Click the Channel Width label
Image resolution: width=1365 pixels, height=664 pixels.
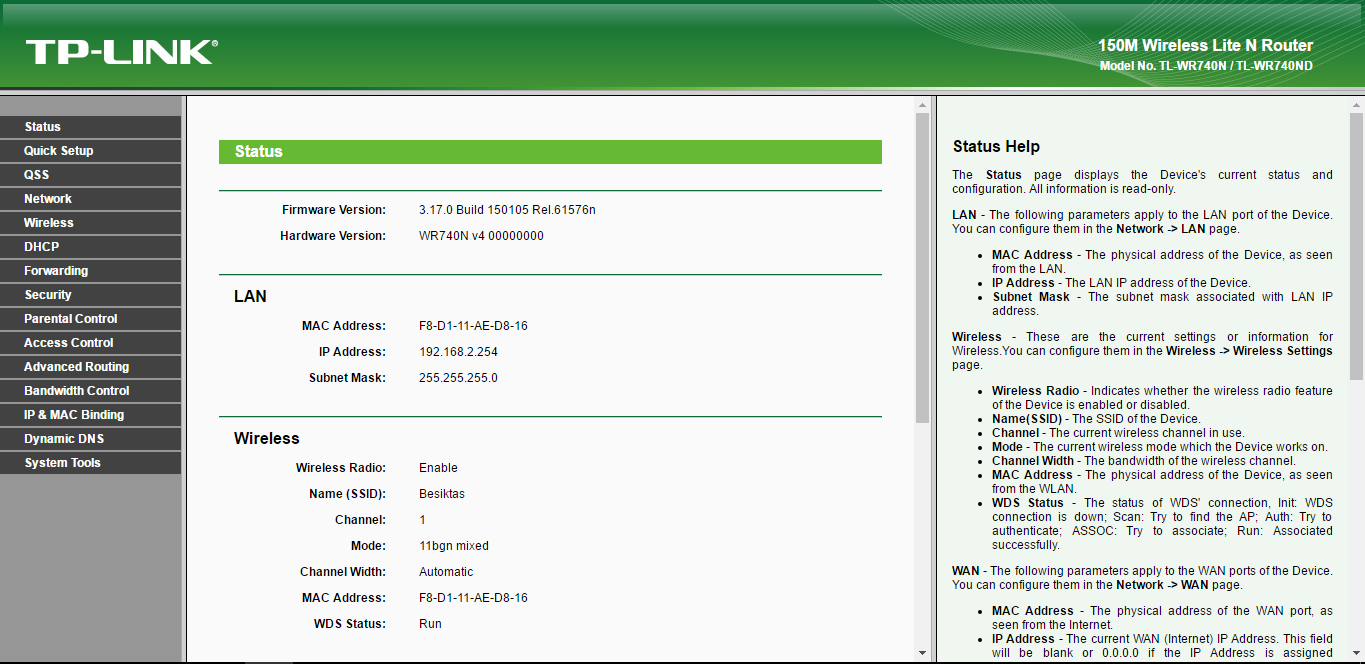pos(342,572)
